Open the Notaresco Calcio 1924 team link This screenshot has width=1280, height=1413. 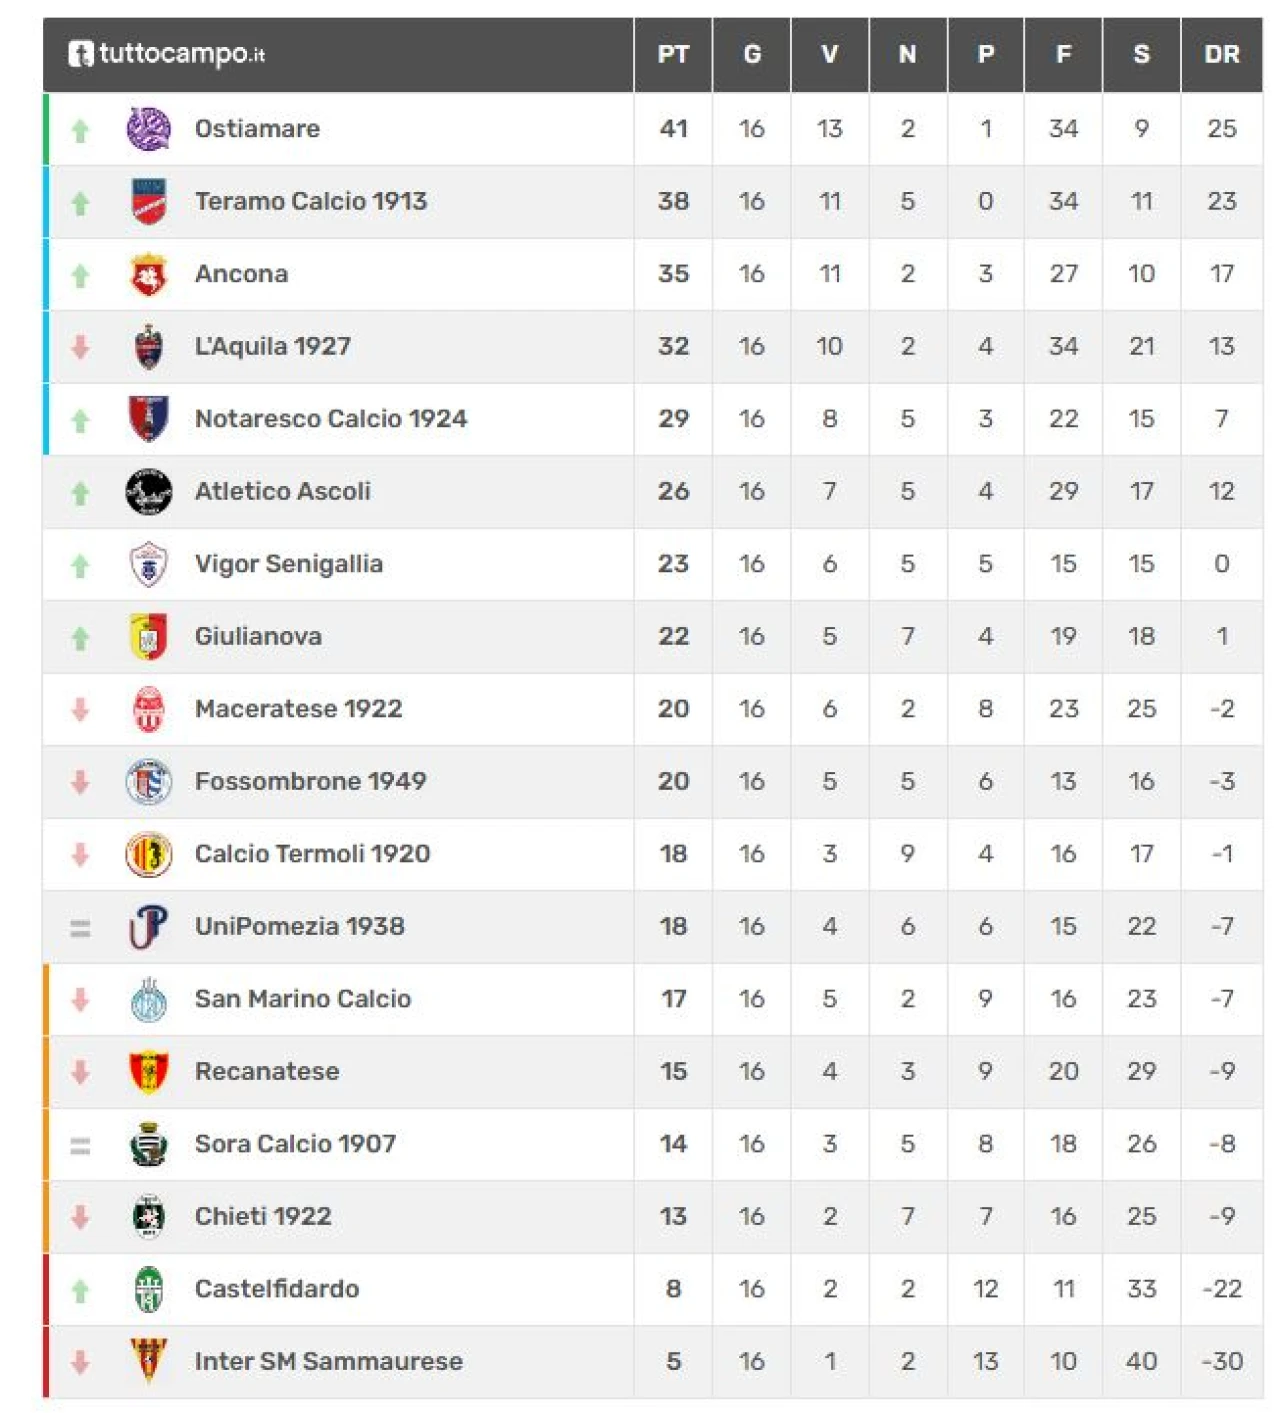click(330, 419)
